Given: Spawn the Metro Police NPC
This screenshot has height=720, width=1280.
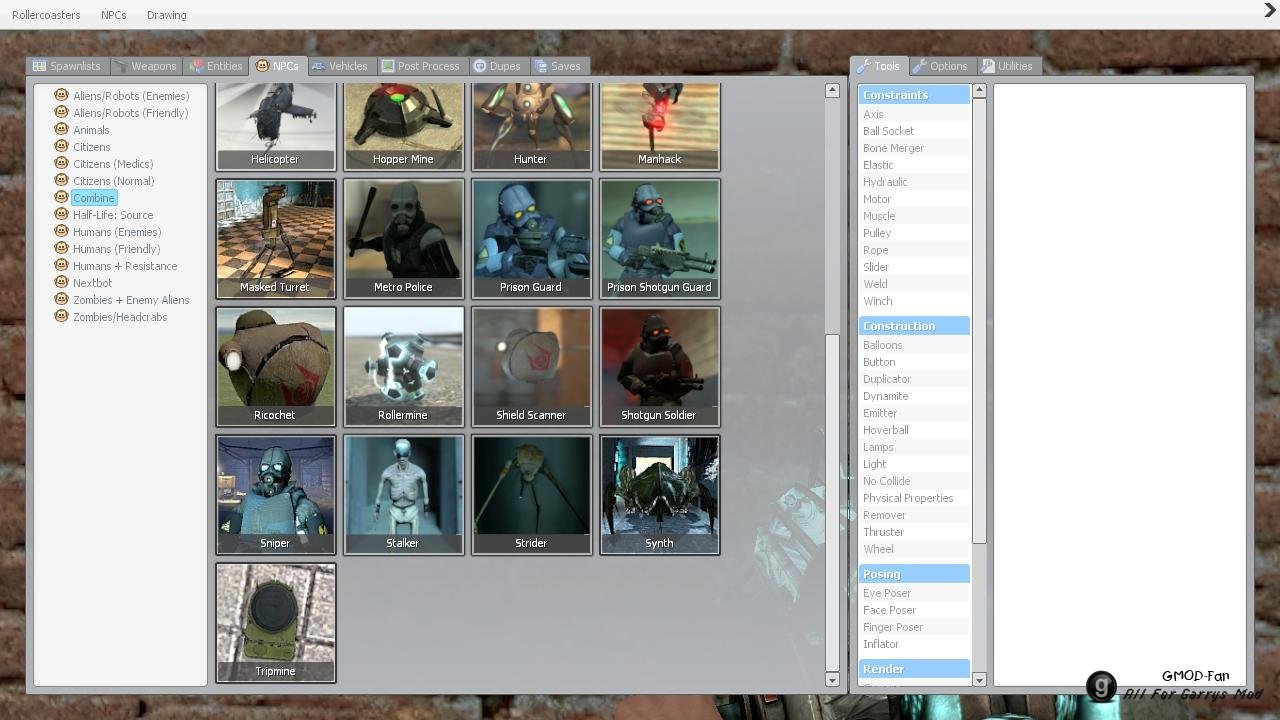Looking at the screenshot, I should (x=403, y=239).
